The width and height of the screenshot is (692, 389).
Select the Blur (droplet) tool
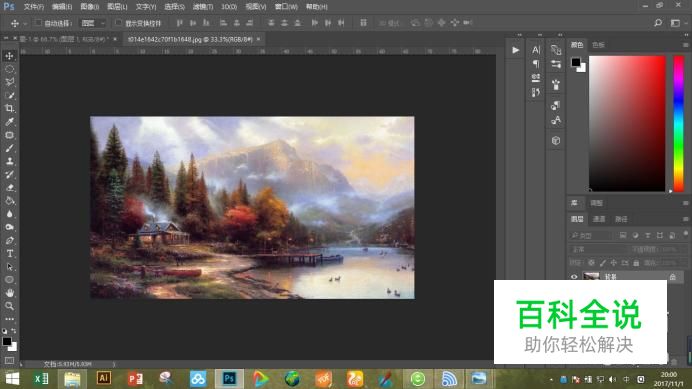pyautogui.click(x=9, y=214)
